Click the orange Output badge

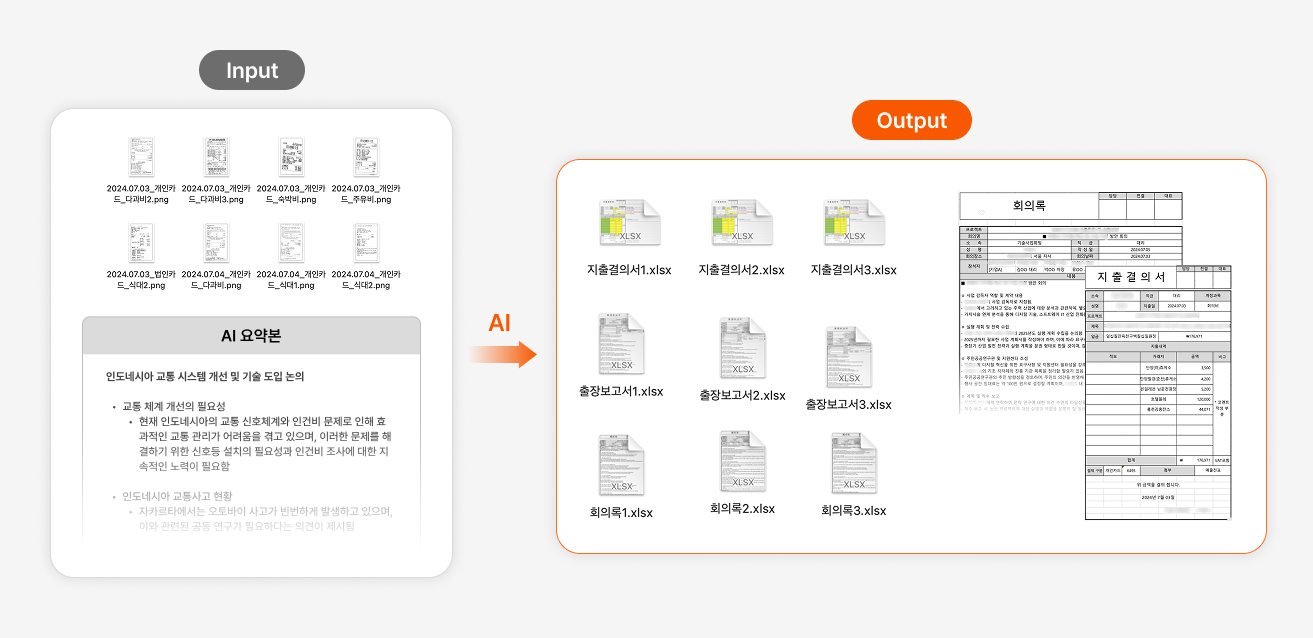(911, 120)
